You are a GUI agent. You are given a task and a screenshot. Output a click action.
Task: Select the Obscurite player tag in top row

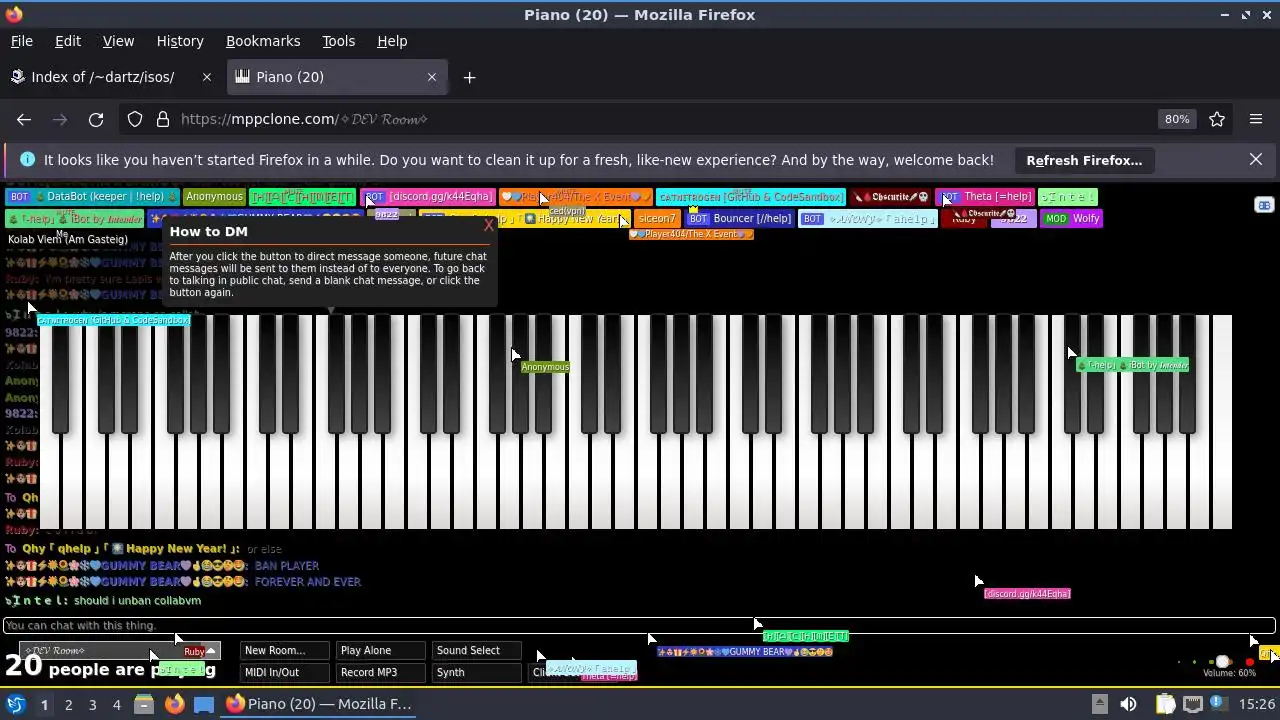891,197
